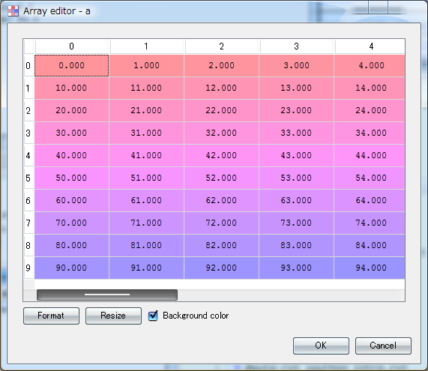Select the cell containing 64.000
The width and height of the screenshot is (428, 371).
click(x=370, y=201)
